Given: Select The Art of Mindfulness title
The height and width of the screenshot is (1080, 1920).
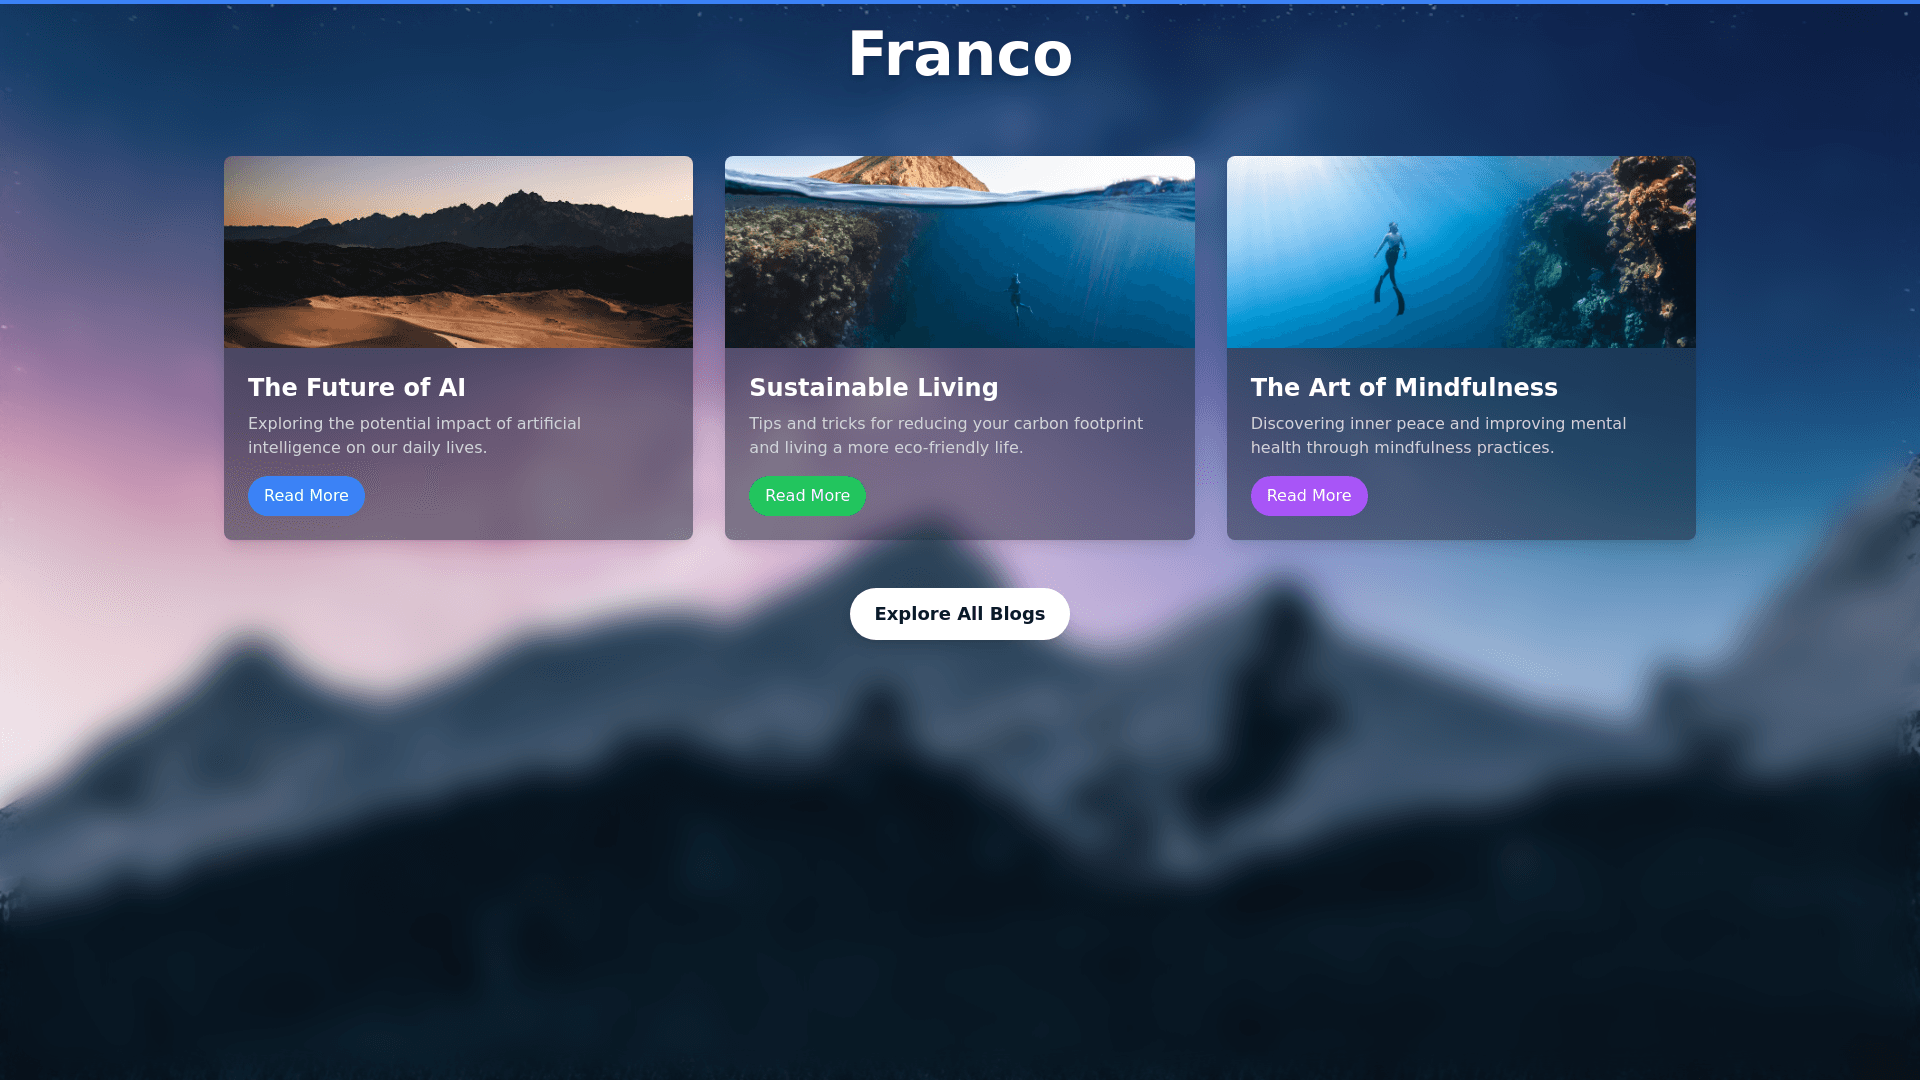Looking at the screenshot, I should 1404,388.
